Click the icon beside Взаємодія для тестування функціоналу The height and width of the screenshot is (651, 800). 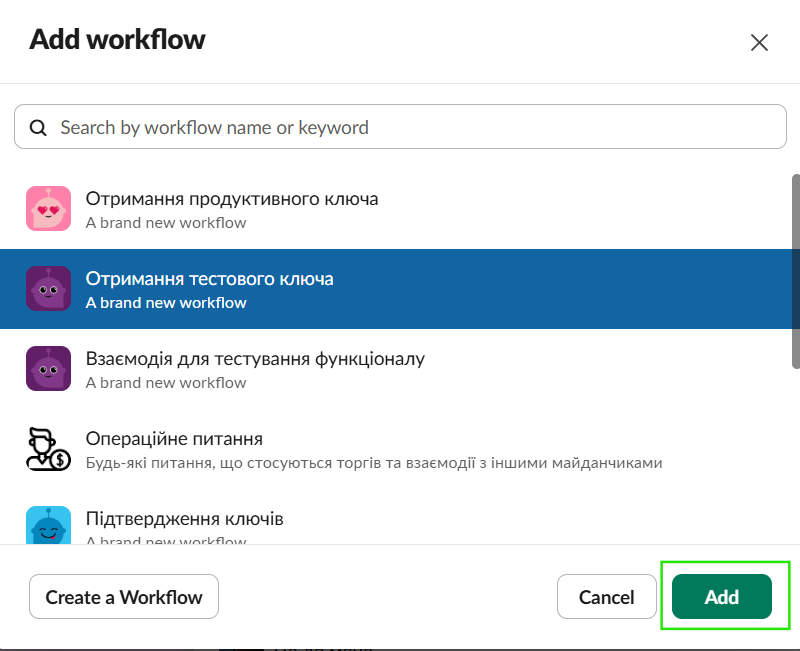(x=48, y=369)
